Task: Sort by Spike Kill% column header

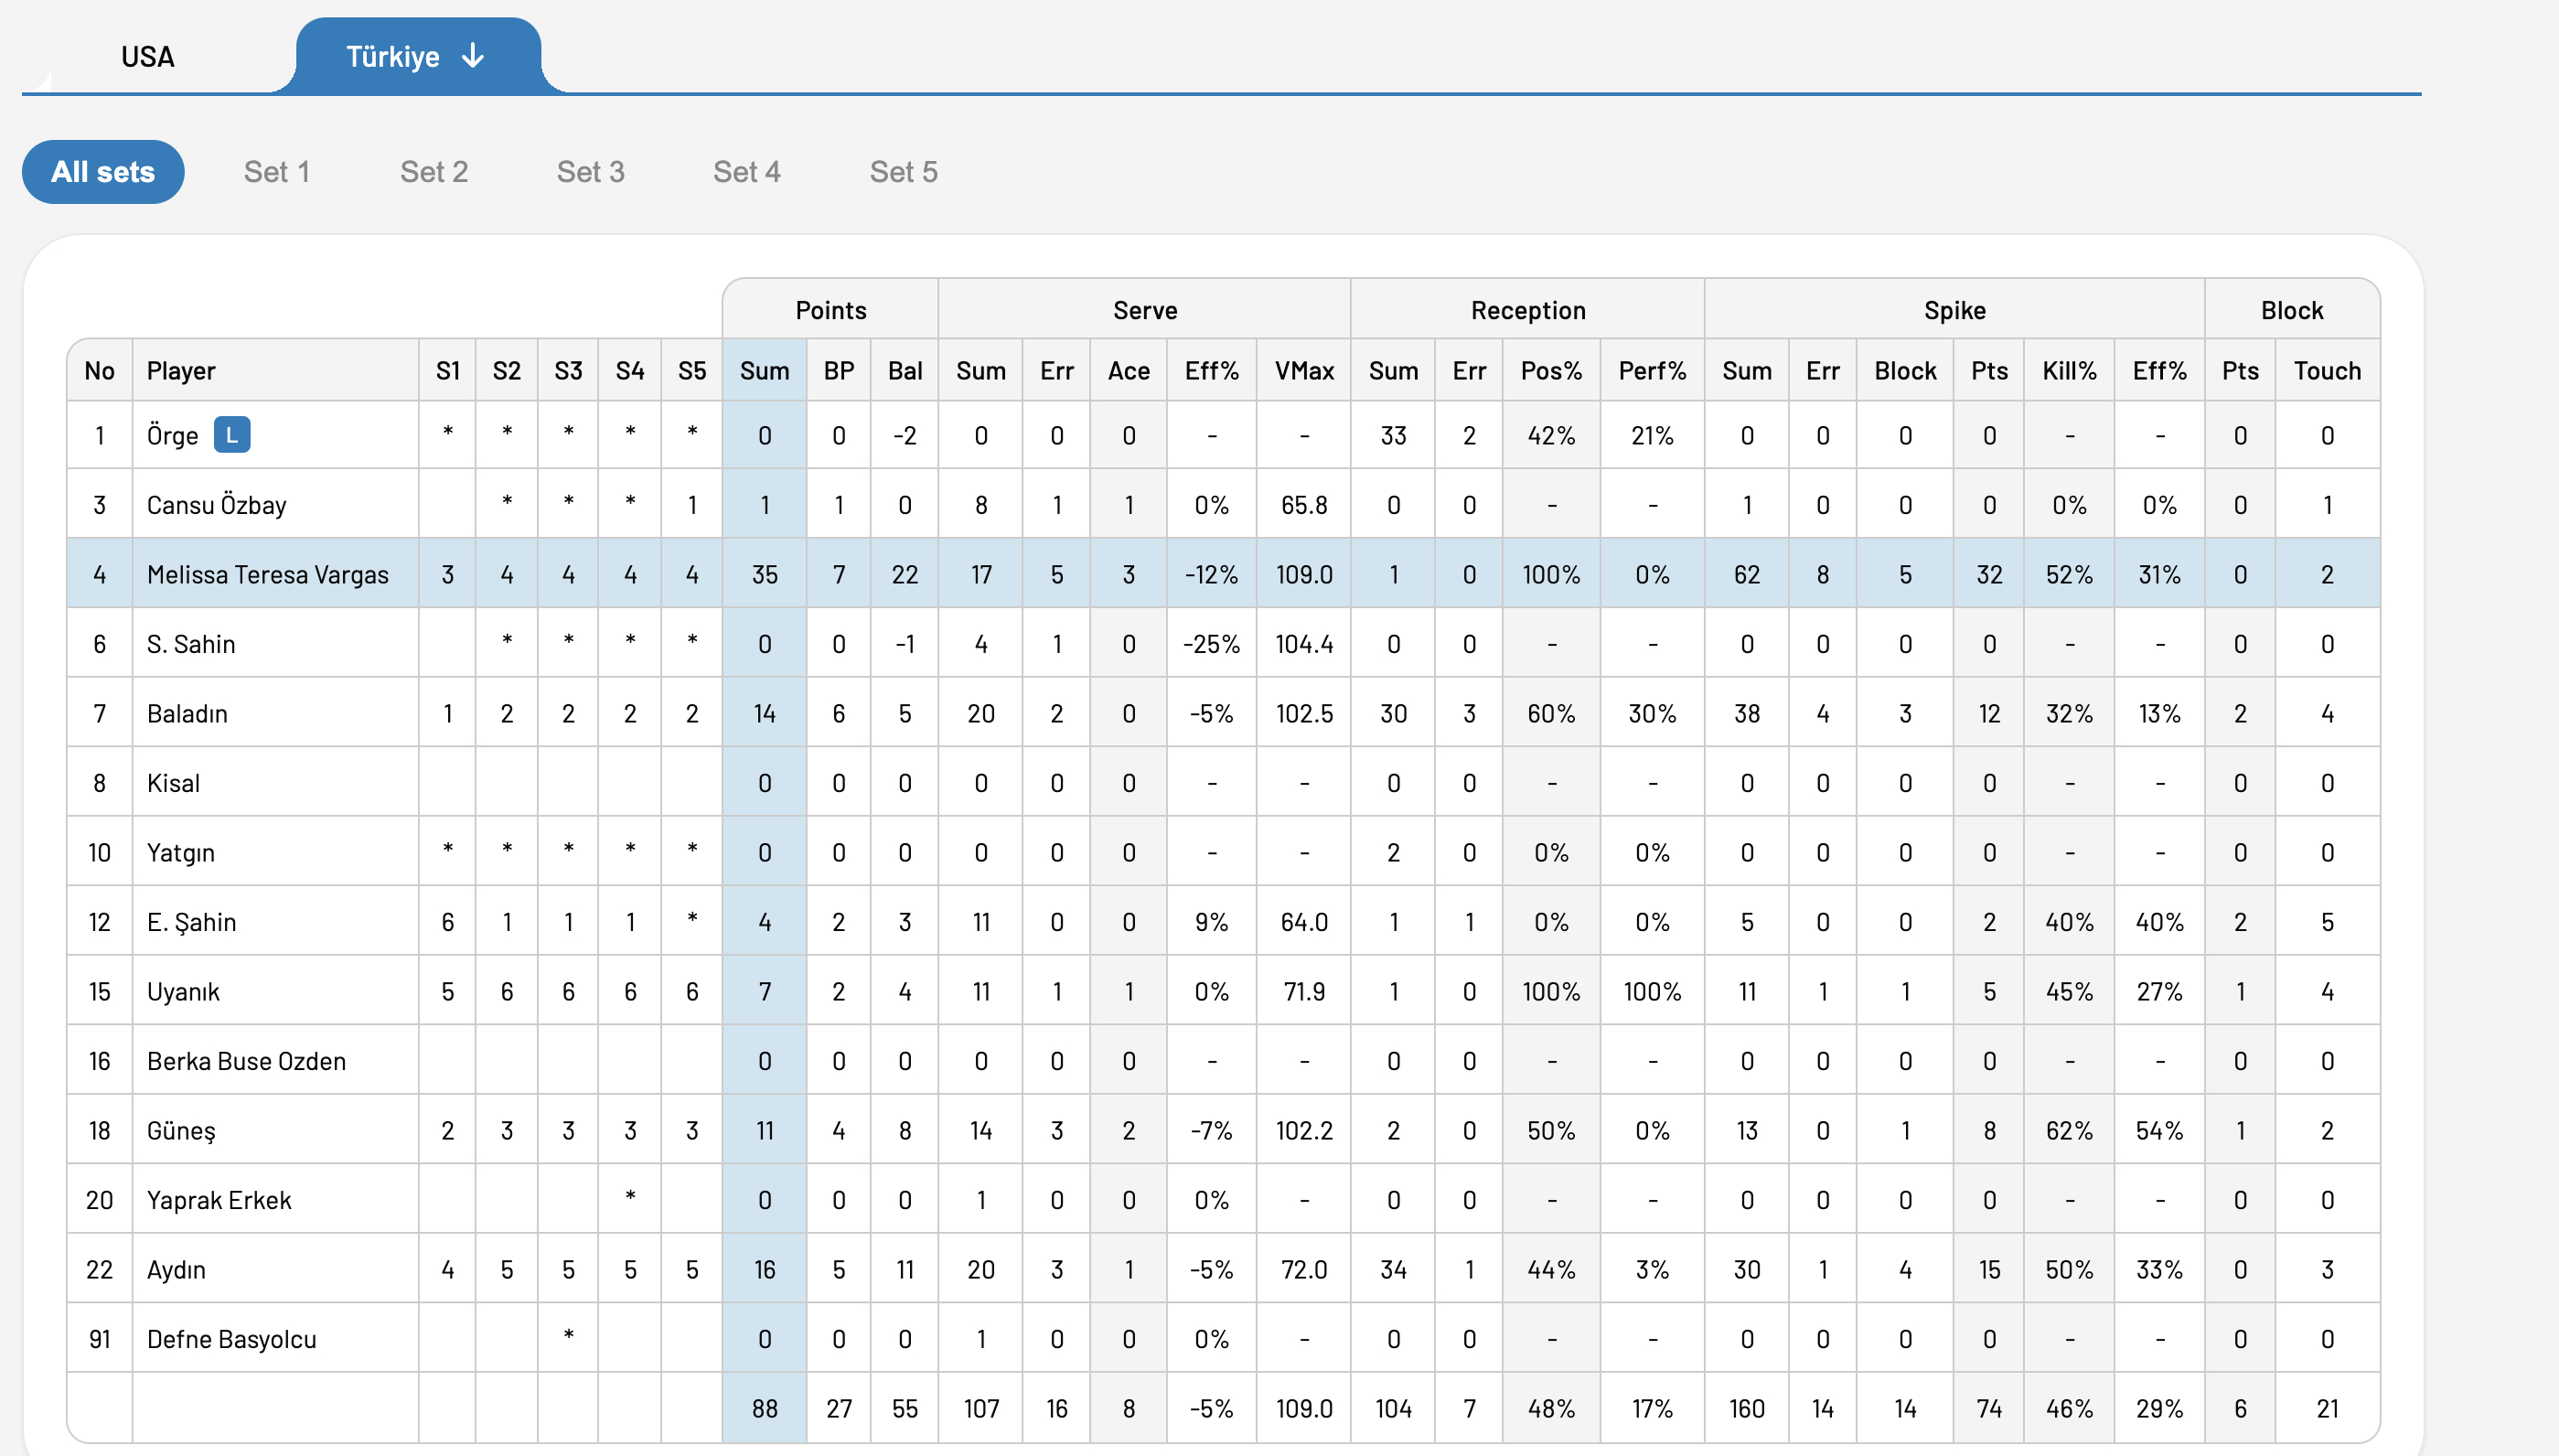Action: point(2069,371)
